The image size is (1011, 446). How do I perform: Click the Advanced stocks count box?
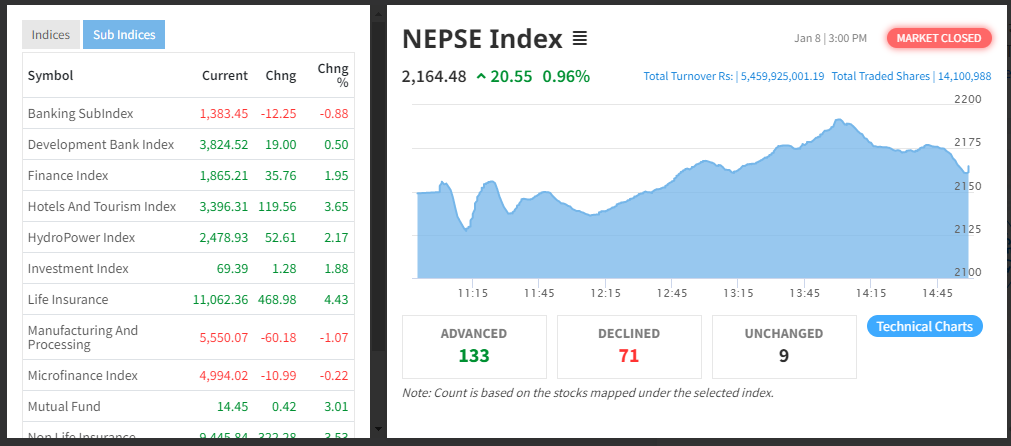pyautogui.click(x=474, y=346)
